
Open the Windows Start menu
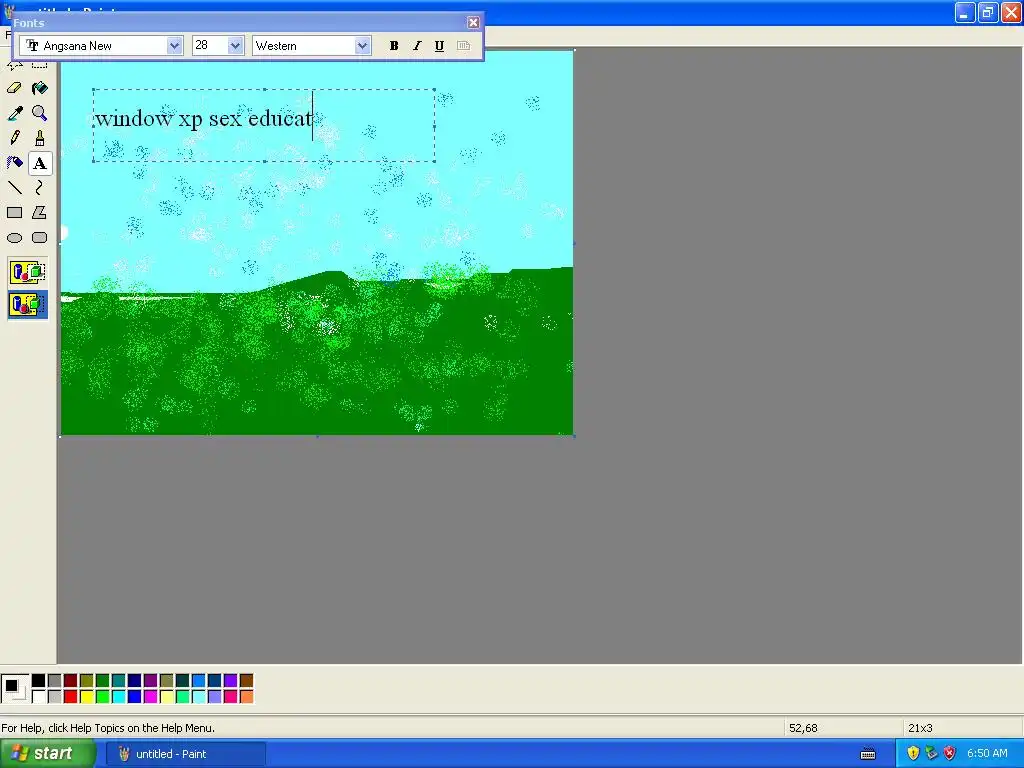coord(47,754)
